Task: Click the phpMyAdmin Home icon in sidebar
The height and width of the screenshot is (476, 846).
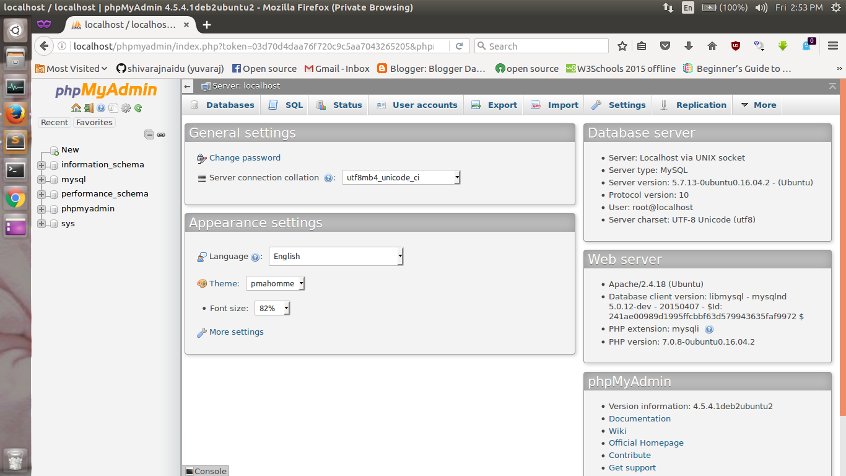Action: click(x=76, y=108)
